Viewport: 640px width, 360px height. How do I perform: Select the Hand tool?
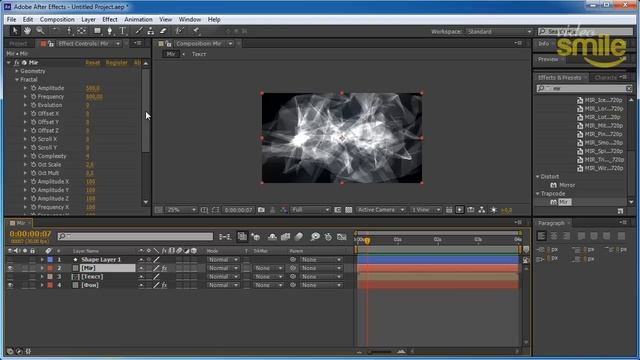(27, 31)
